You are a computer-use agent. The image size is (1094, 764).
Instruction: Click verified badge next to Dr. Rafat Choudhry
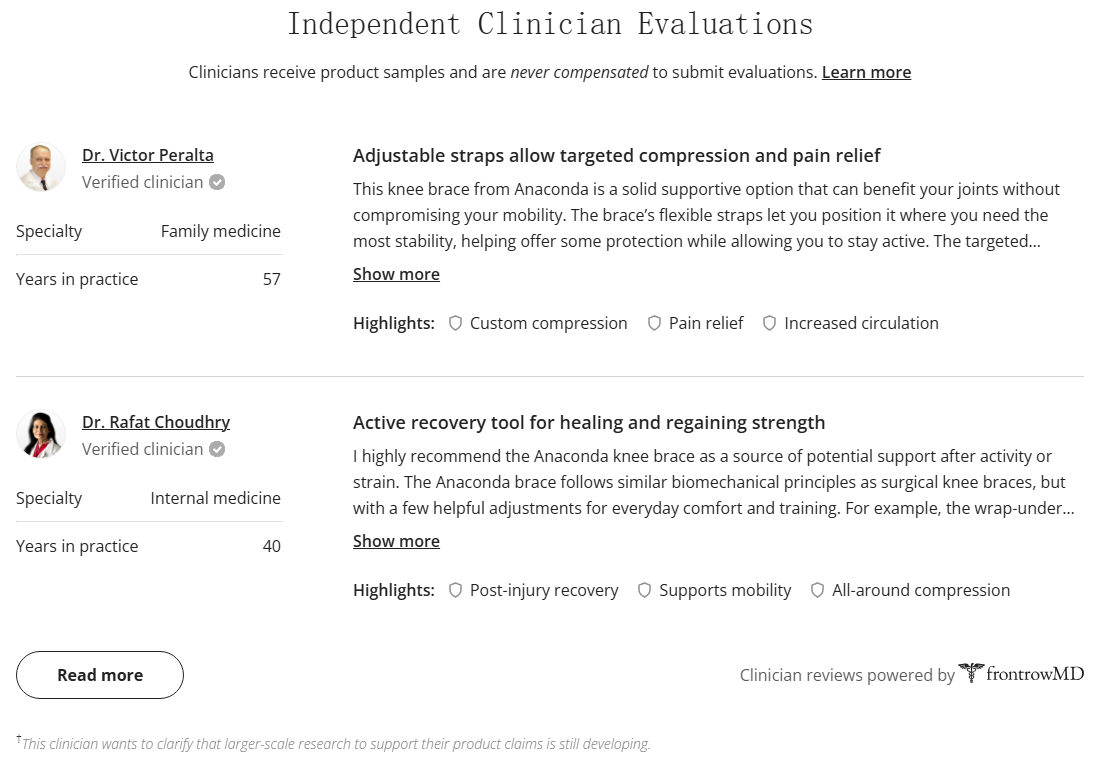[217, 450]
